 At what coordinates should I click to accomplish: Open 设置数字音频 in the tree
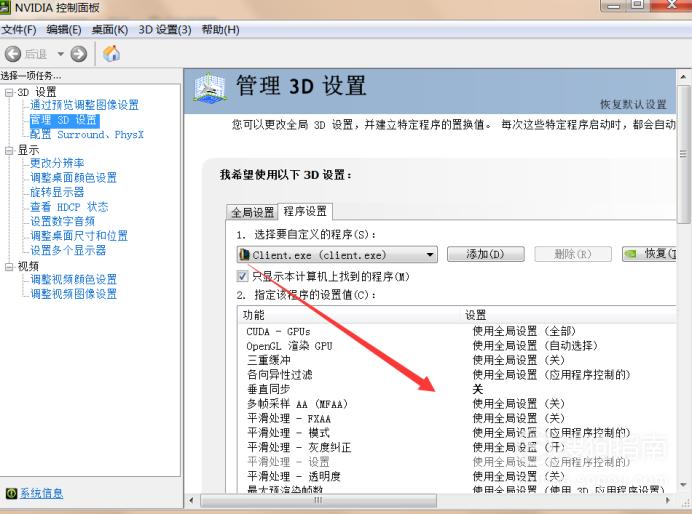(62, 221)
